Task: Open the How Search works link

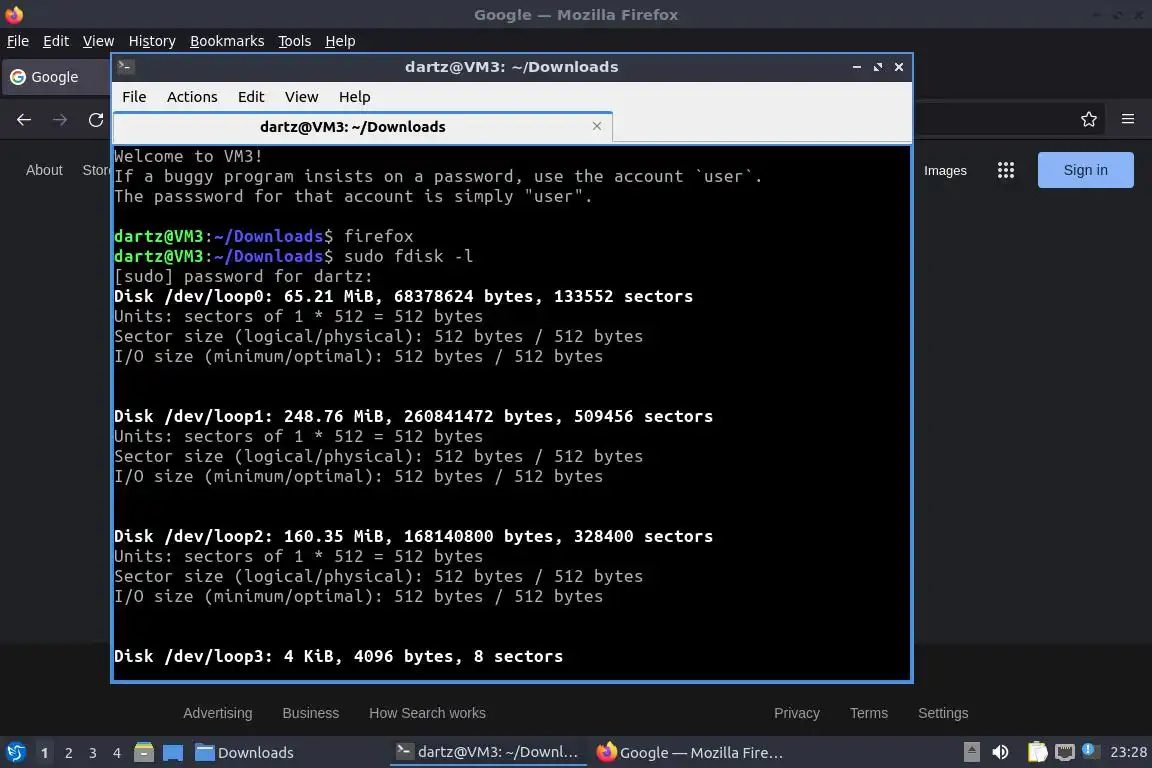Action: pos(427,713)
